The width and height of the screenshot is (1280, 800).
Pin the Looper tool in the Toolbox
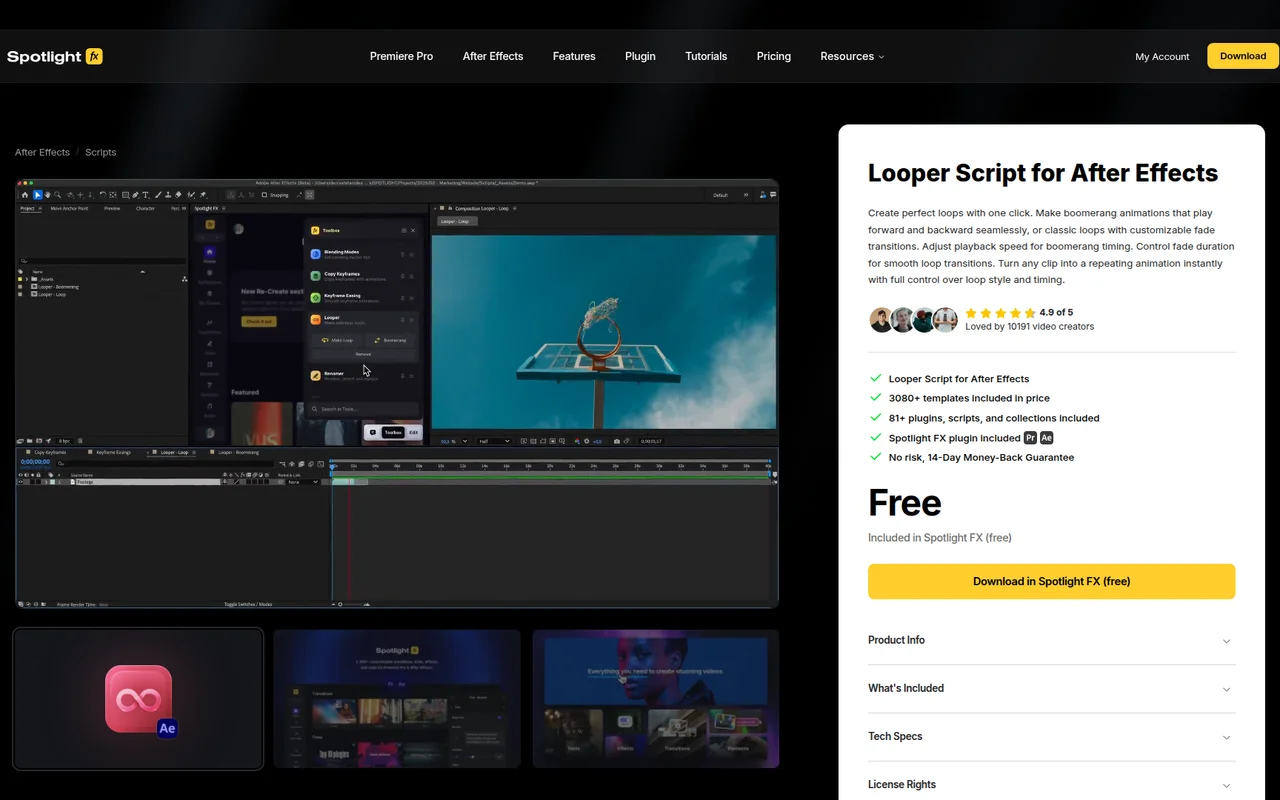pyautogui.click(x=402, y=320)
